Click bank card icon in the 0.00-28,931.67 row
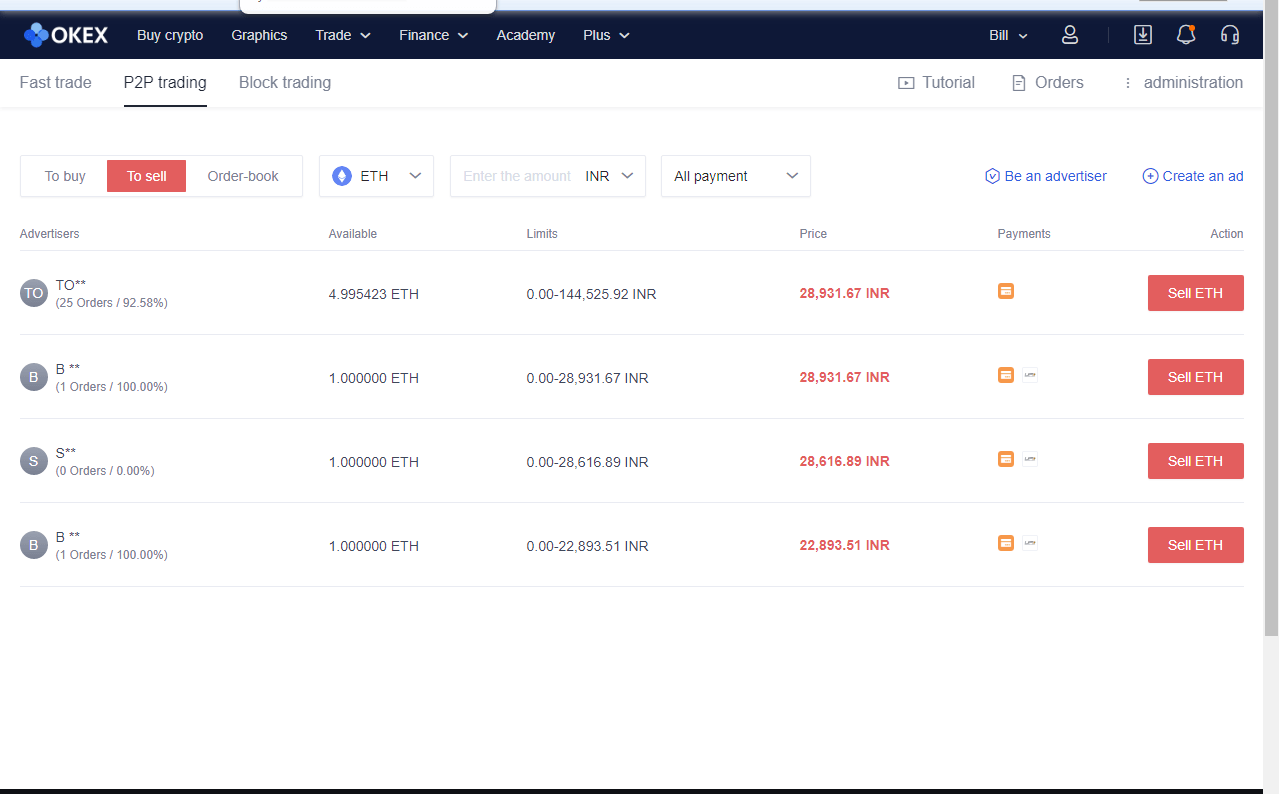This screenshot has height=794, width=1279. coord(1006,375)
